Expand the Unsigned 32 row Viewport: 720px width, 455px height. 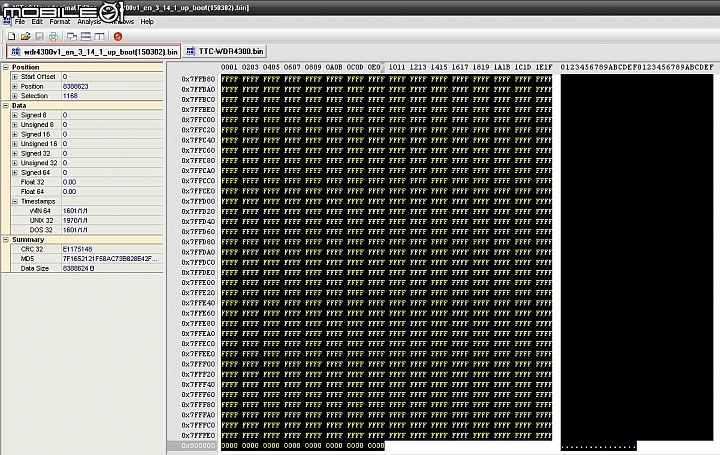15,163
